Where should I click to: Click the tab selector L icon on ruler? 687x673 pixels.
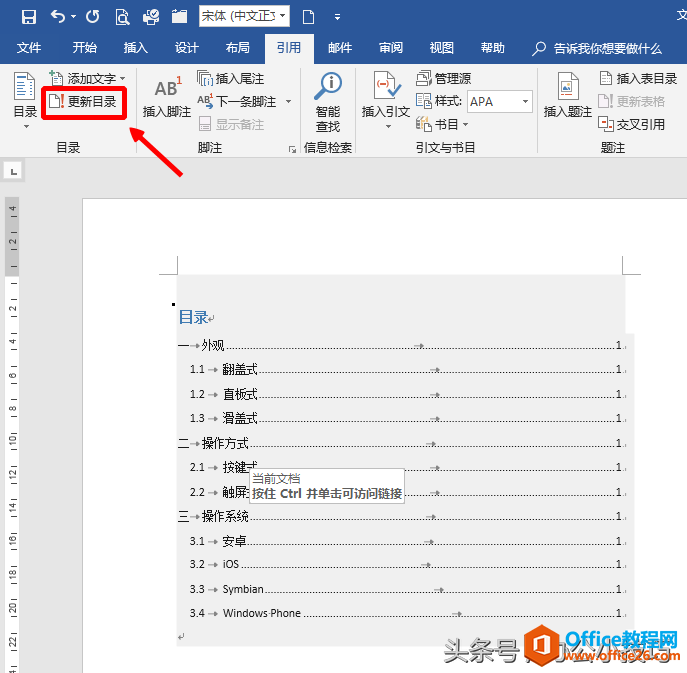14,171
